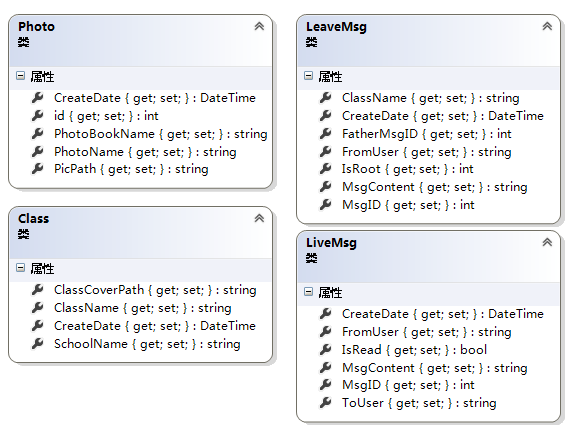Click wrench icon beside FatherMsgID property
This screenshot has height=437, width=574.
pyautogui.click(x=326, y=134)
